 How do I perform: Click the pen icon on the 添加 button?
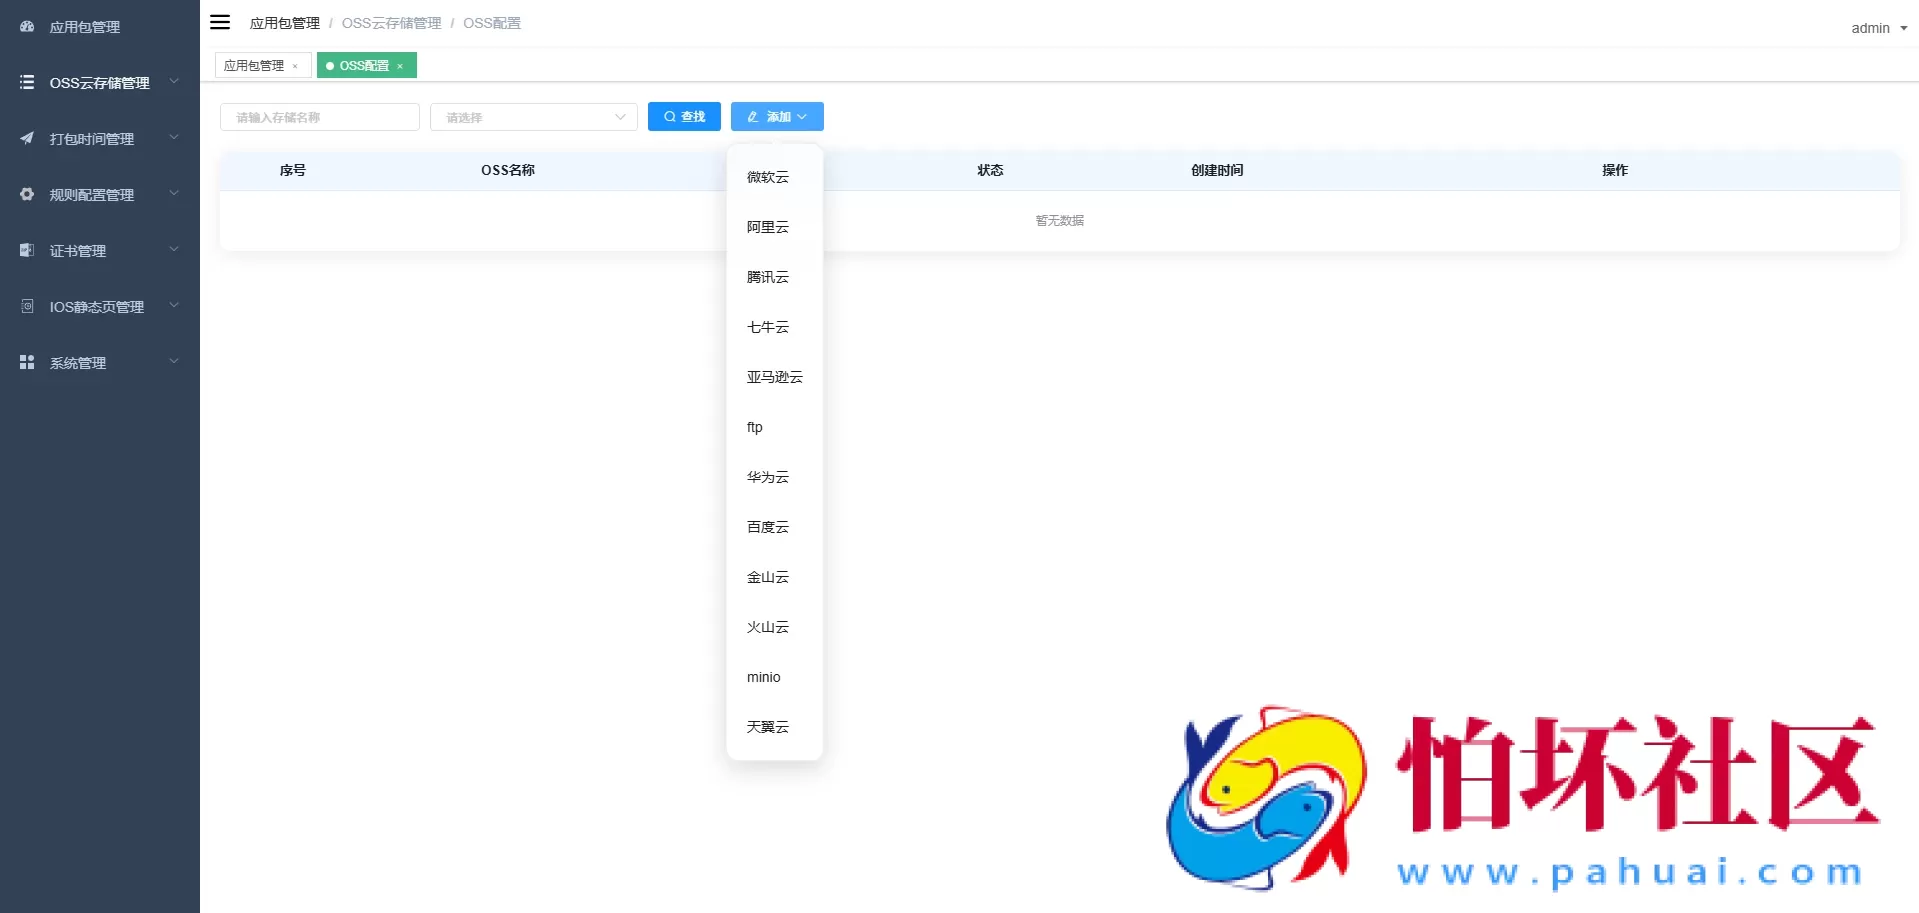(752, 116)
